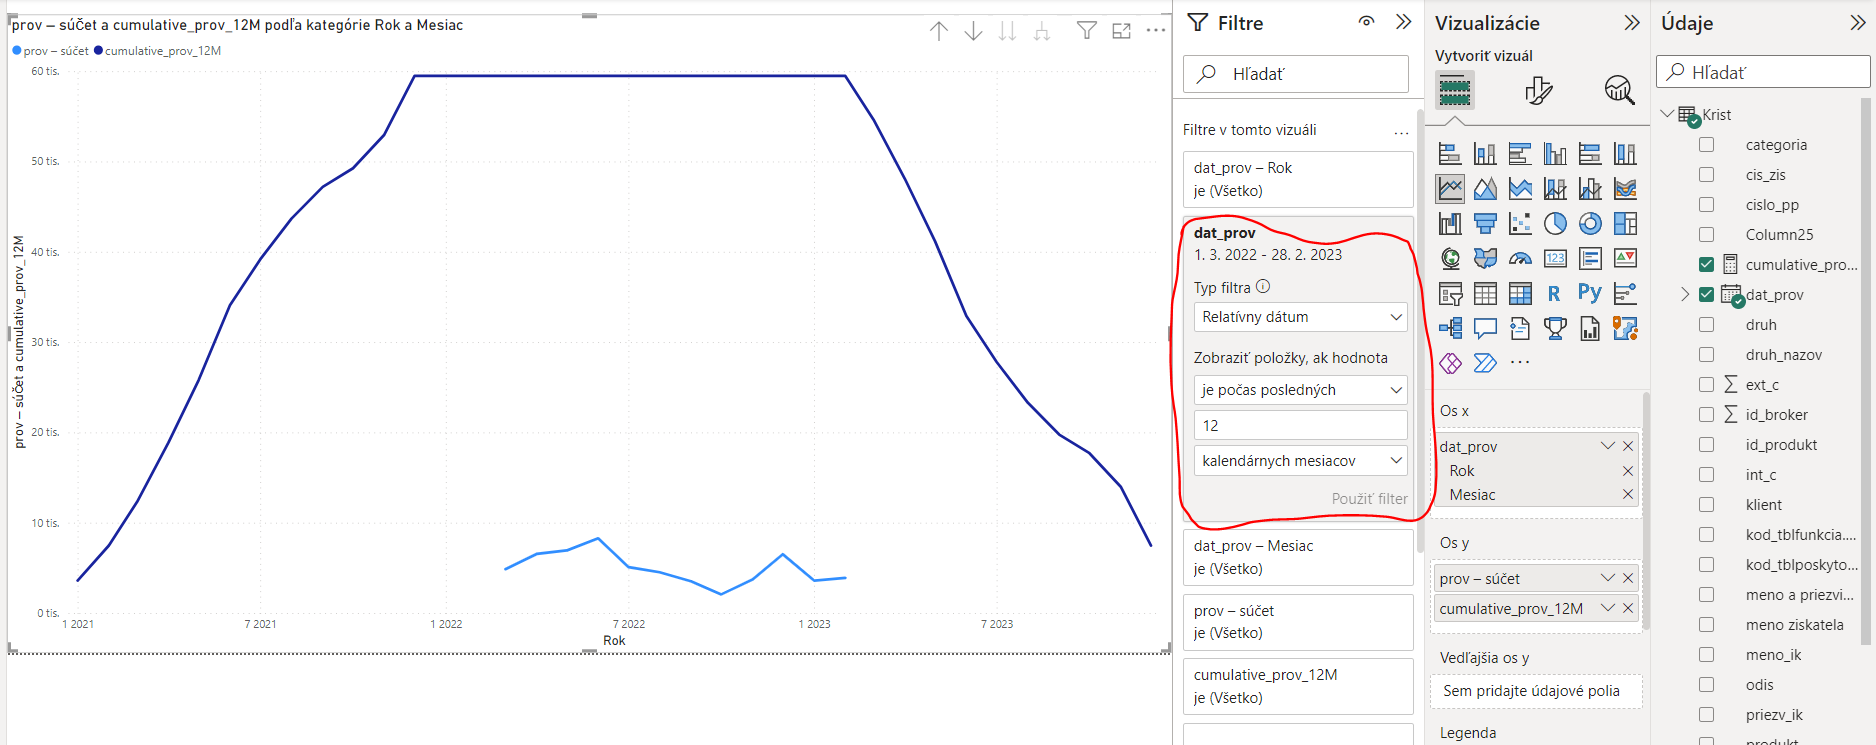This screenshot has width=1876, height=745.
Task: Collapse the Vizualizácie pane
Action: [x=1632, y=22]
